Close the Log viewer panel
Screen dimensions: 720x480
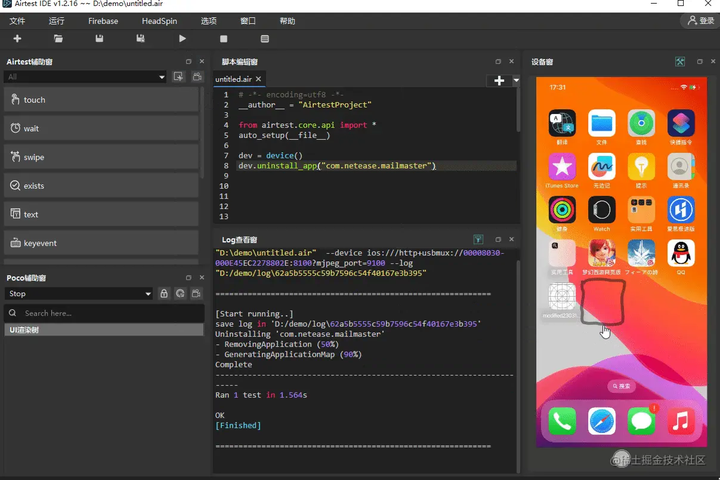512,239
